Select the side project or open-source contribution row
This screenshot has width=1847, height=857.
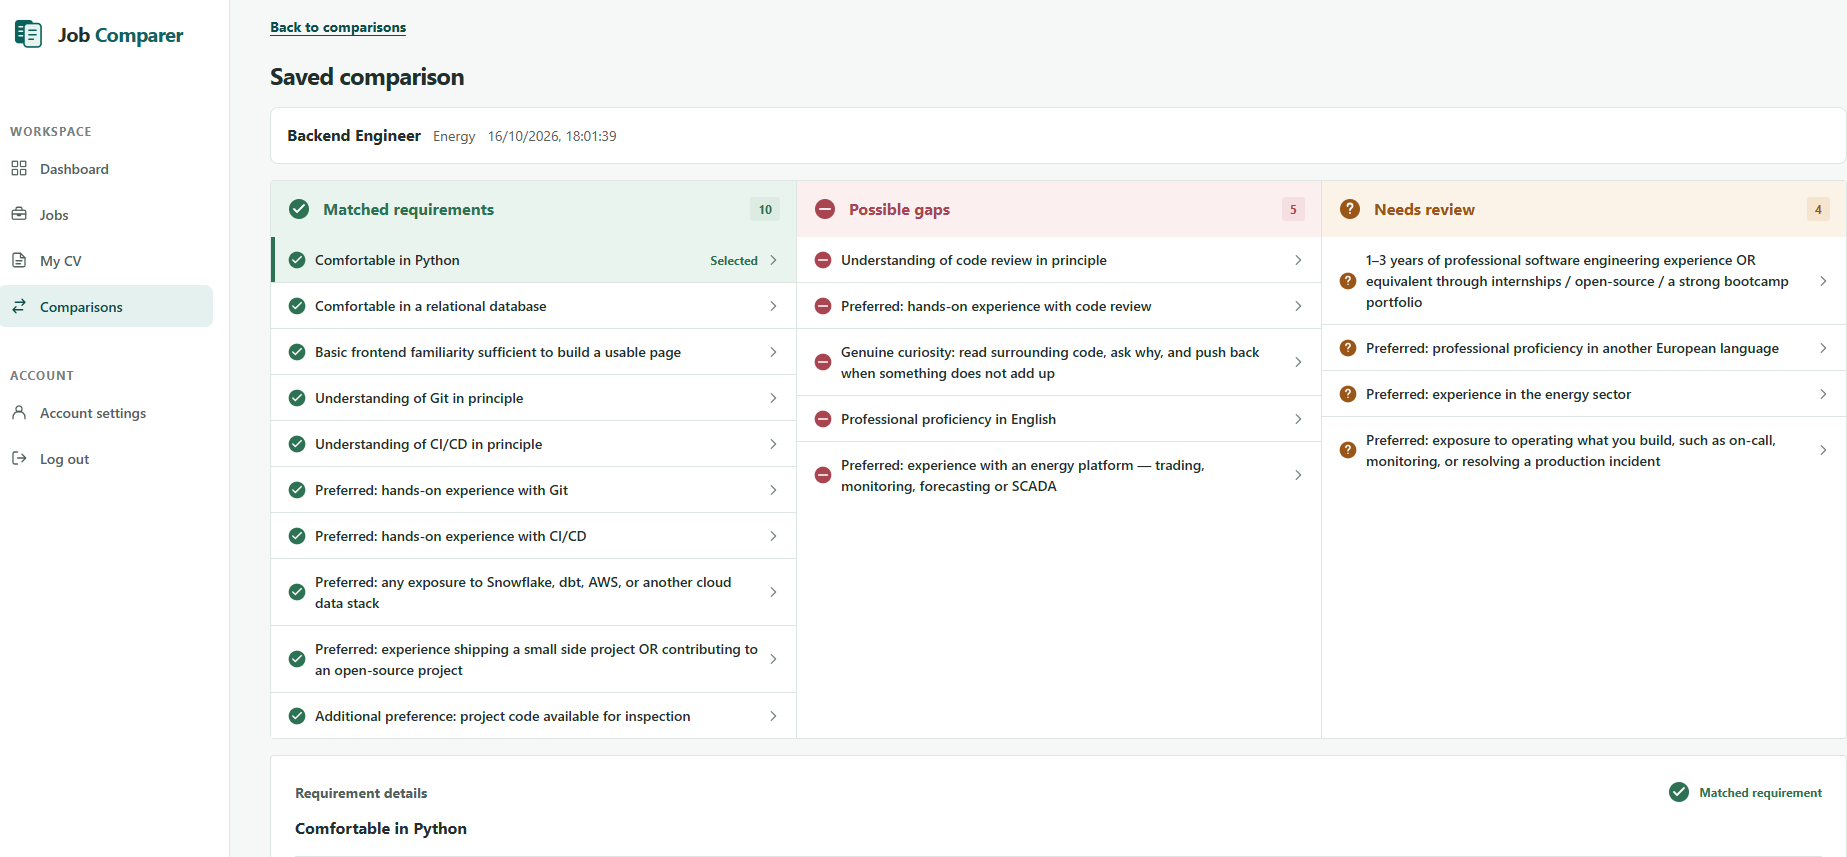534,659
